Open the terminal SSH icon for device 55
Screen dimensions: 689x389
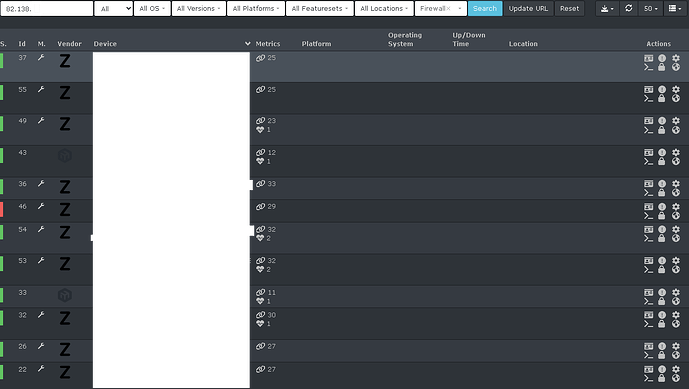click(649, 99)
